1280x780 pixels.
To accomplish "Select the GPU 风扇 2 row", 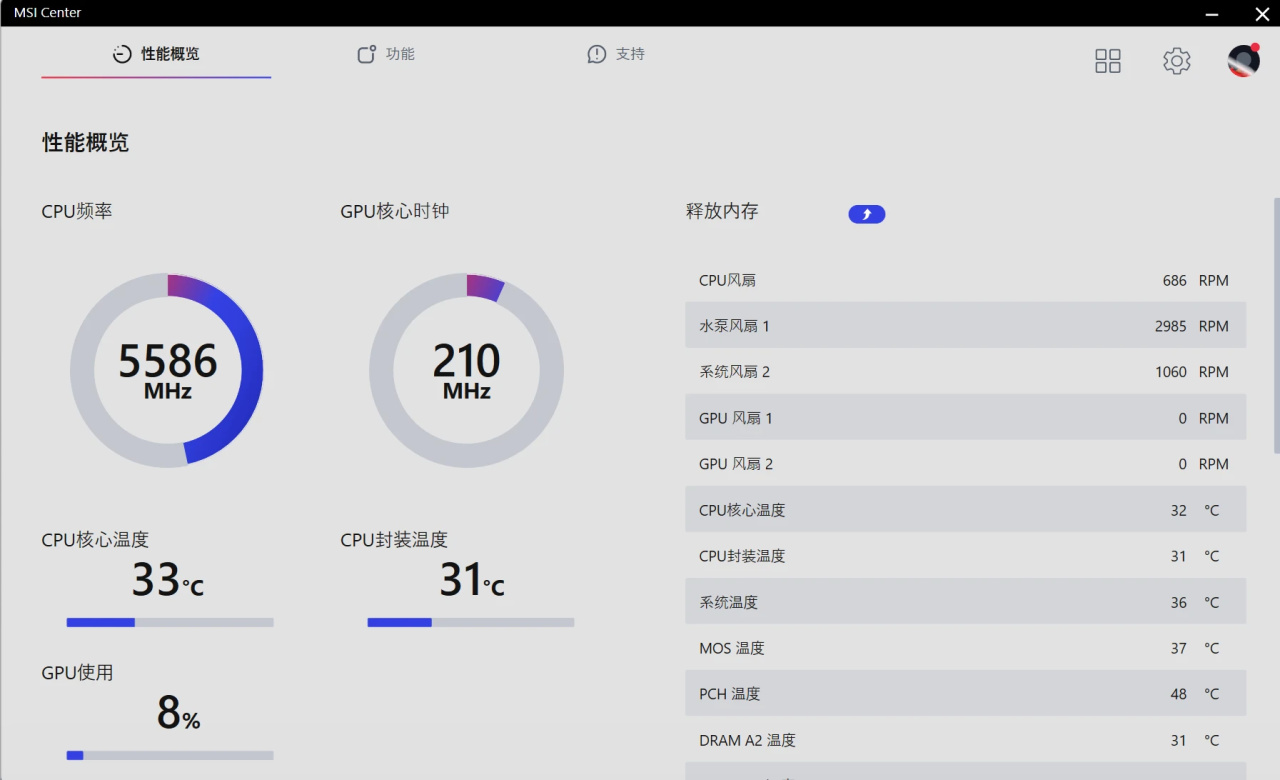I will tap(965, 464).
